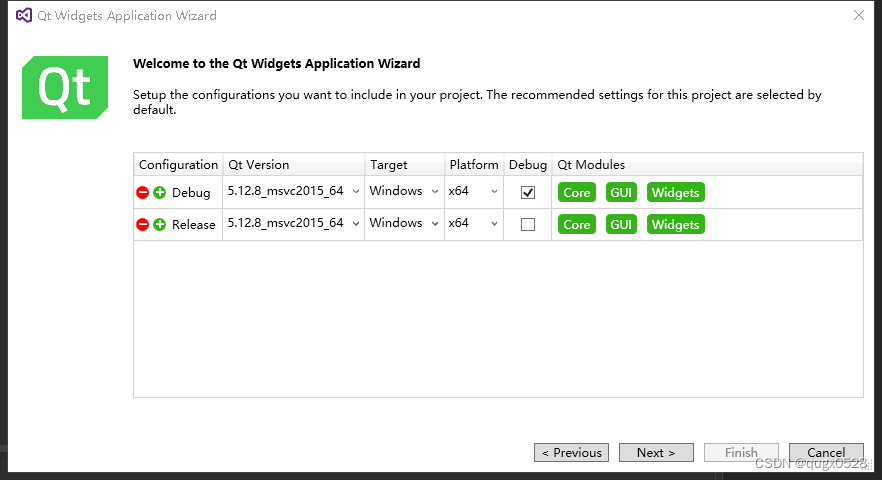The width and height of the screenshot is (882, 480).
Task: Open Platform x64 dropdown in Release row
Action: pos(474,223)
